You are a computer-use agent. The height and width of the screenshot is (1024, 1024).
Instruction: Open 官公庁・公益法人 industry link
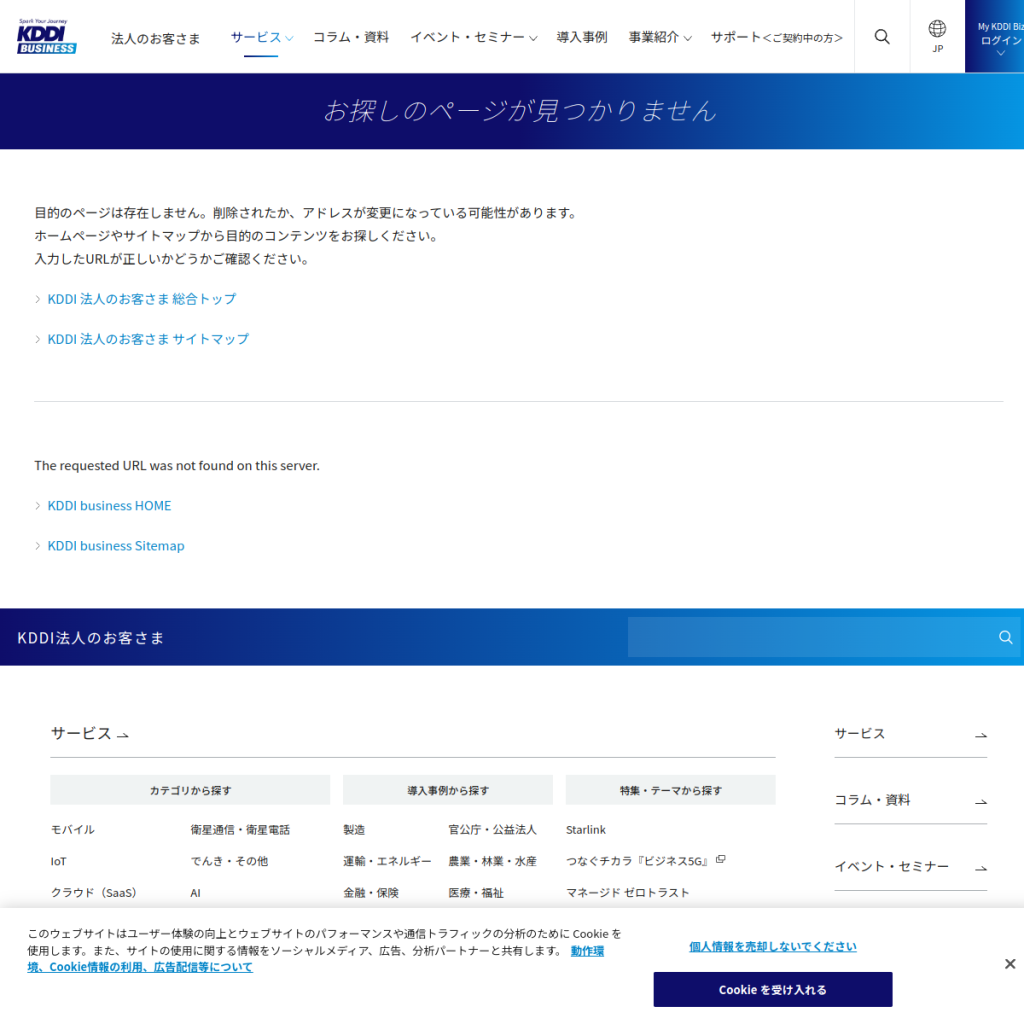[x=492, y=830]
